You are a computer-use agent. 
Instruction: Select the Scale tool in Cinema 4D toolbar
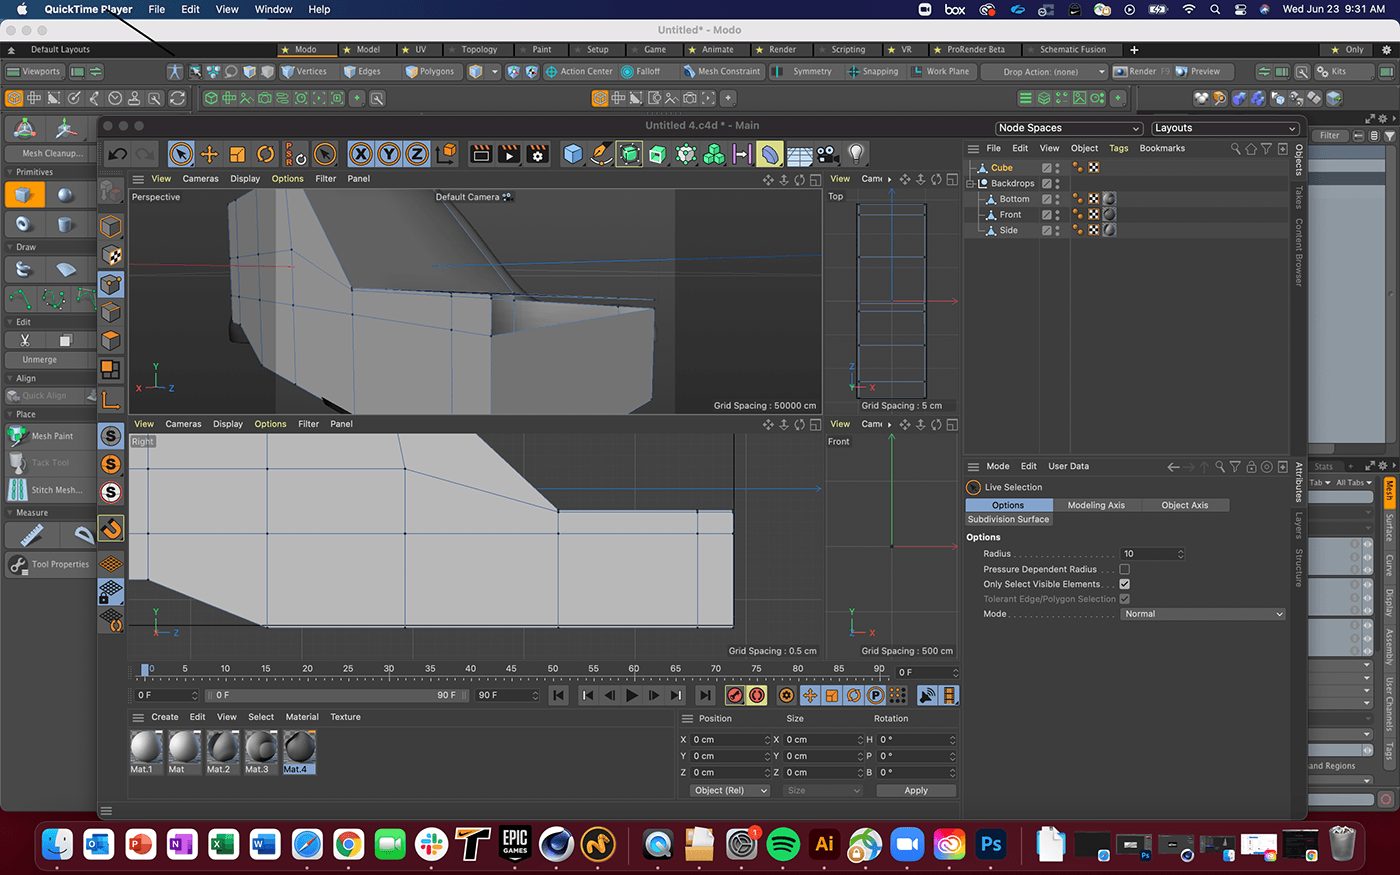(237, 154)
